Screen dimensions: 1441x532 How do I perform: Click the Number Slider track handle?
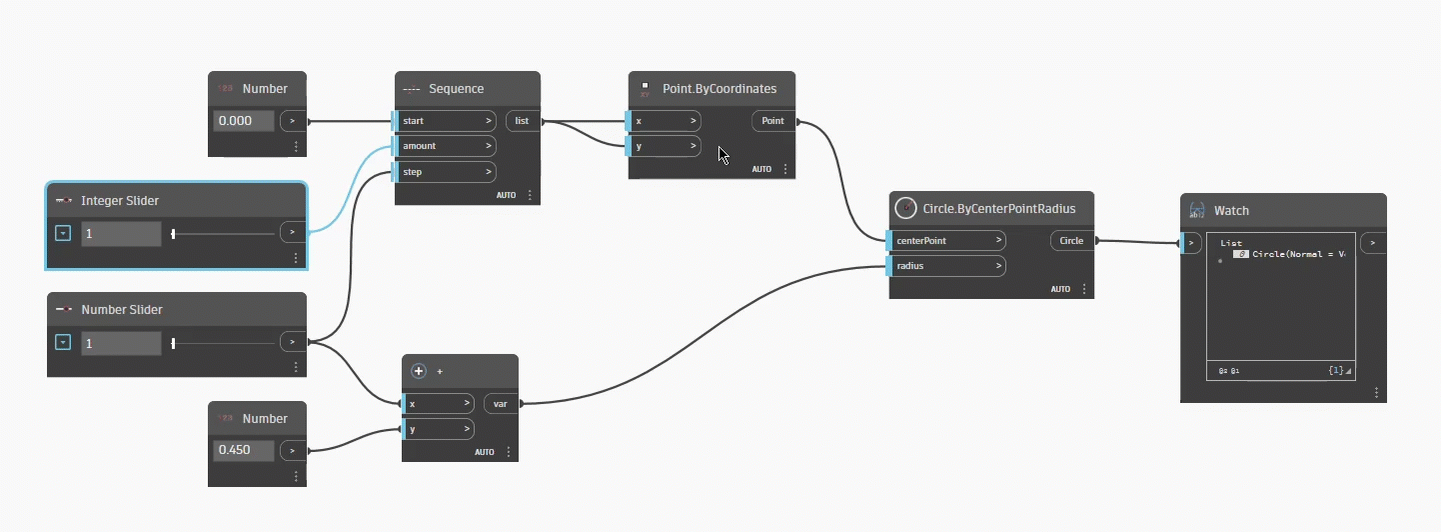tap(173, 344)
